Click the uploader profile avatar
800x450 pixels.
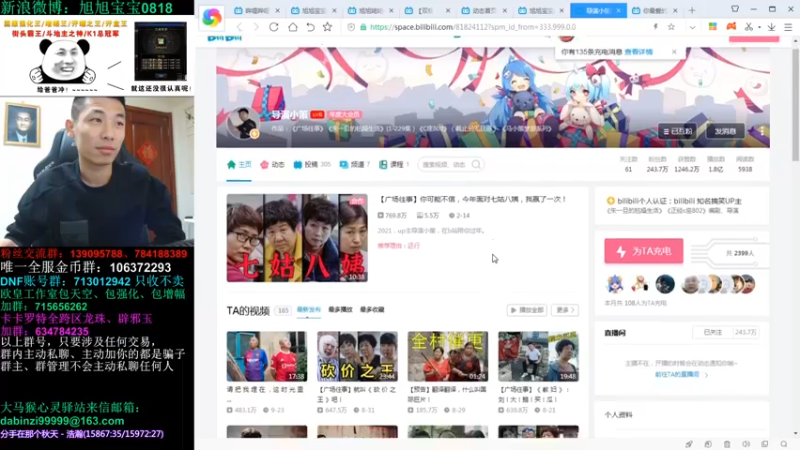[x=242, y=123]
